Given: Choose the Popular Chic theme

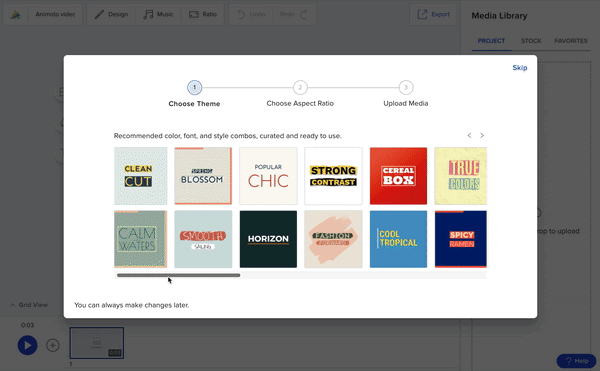Looking at the screenshot, I should coord(268,176).
